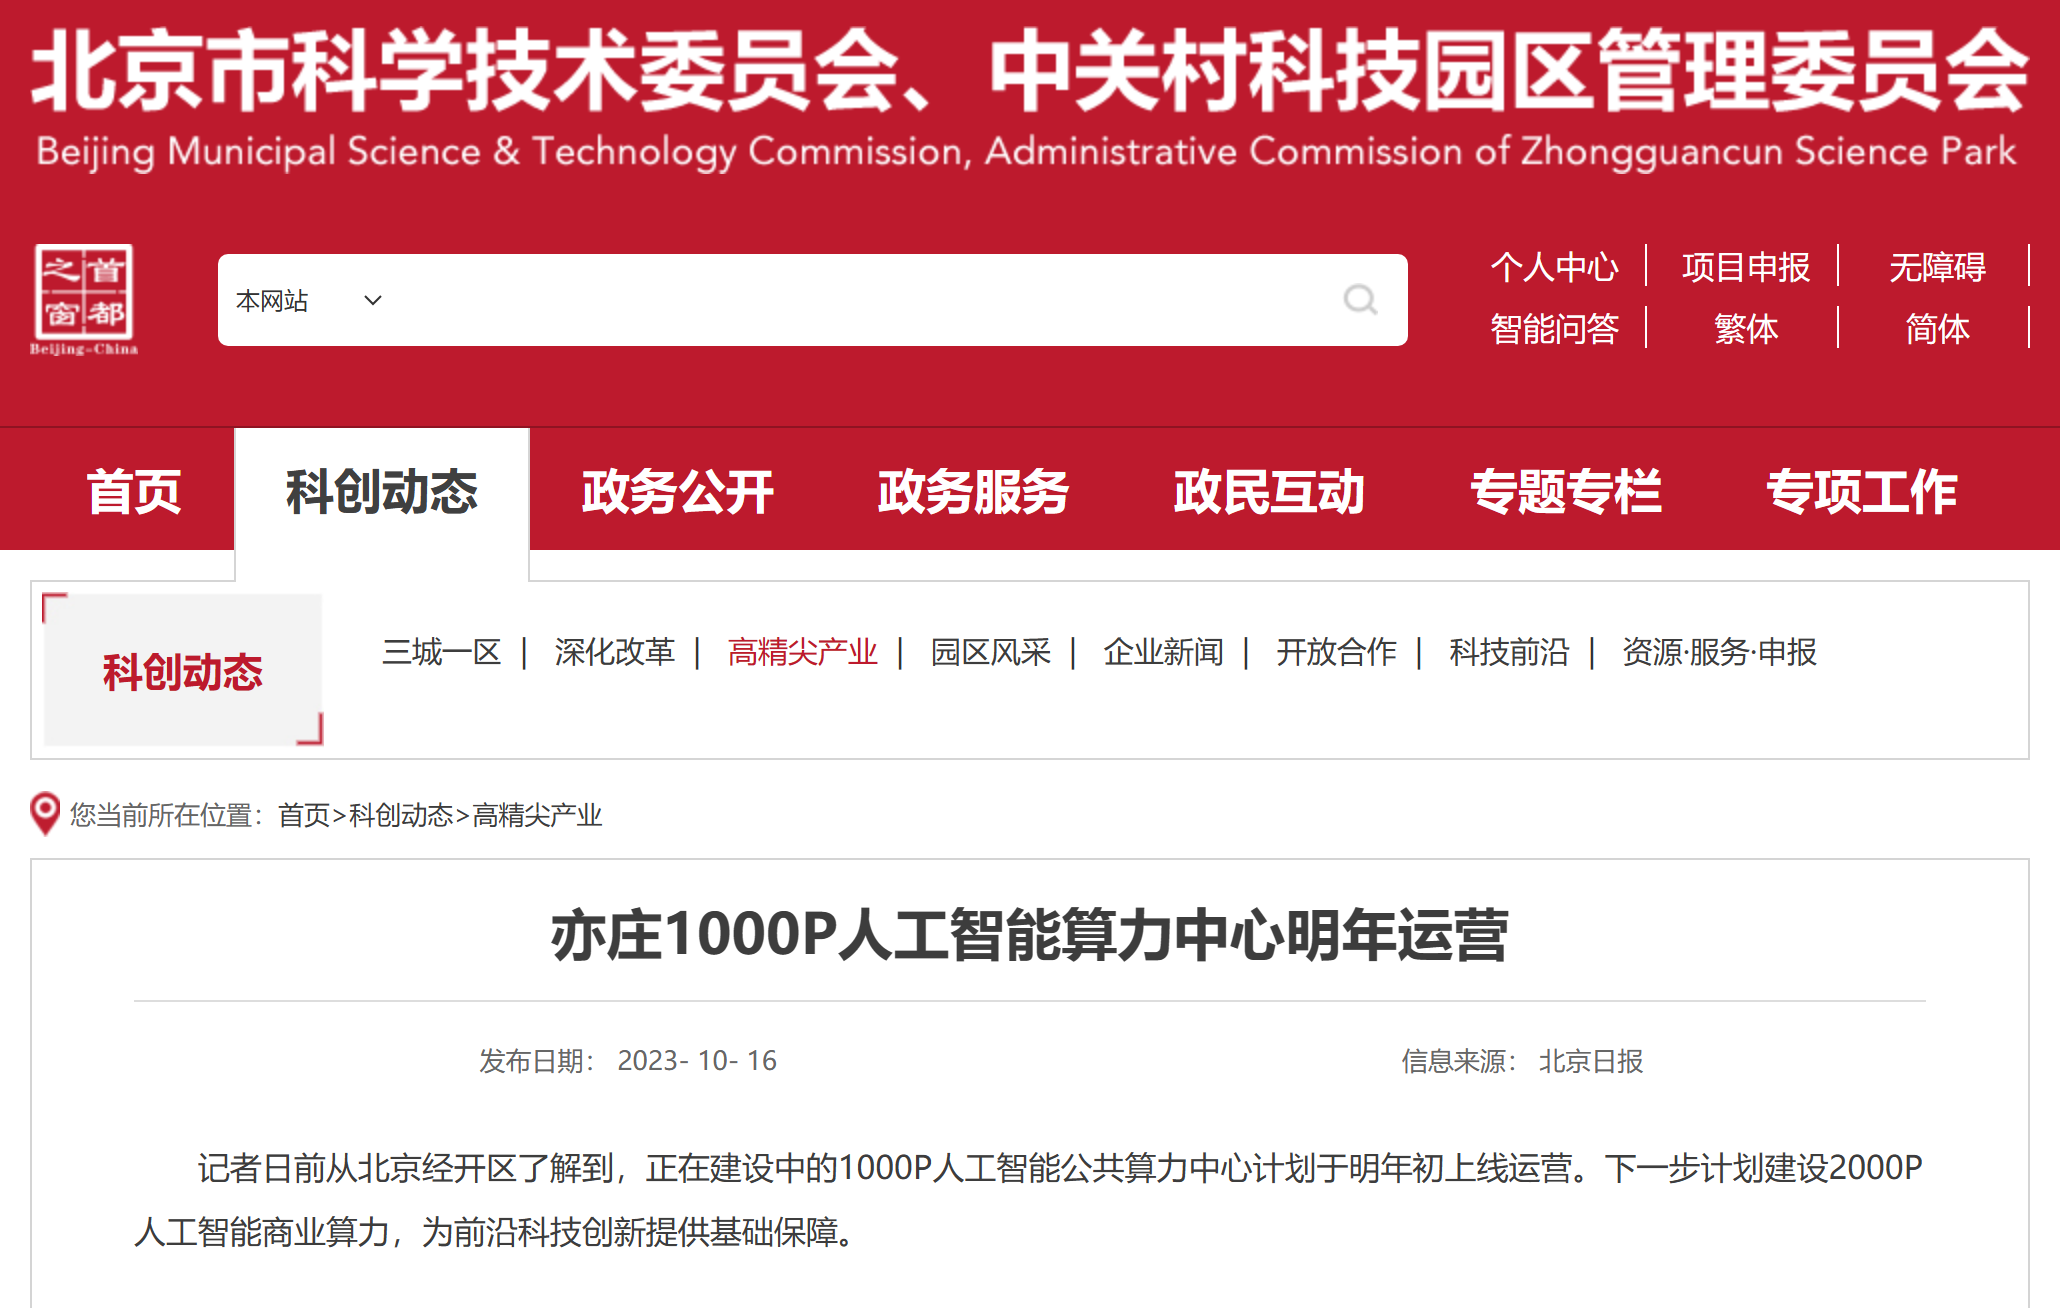Open 项目申报 project application link

tap(1745, 267)
